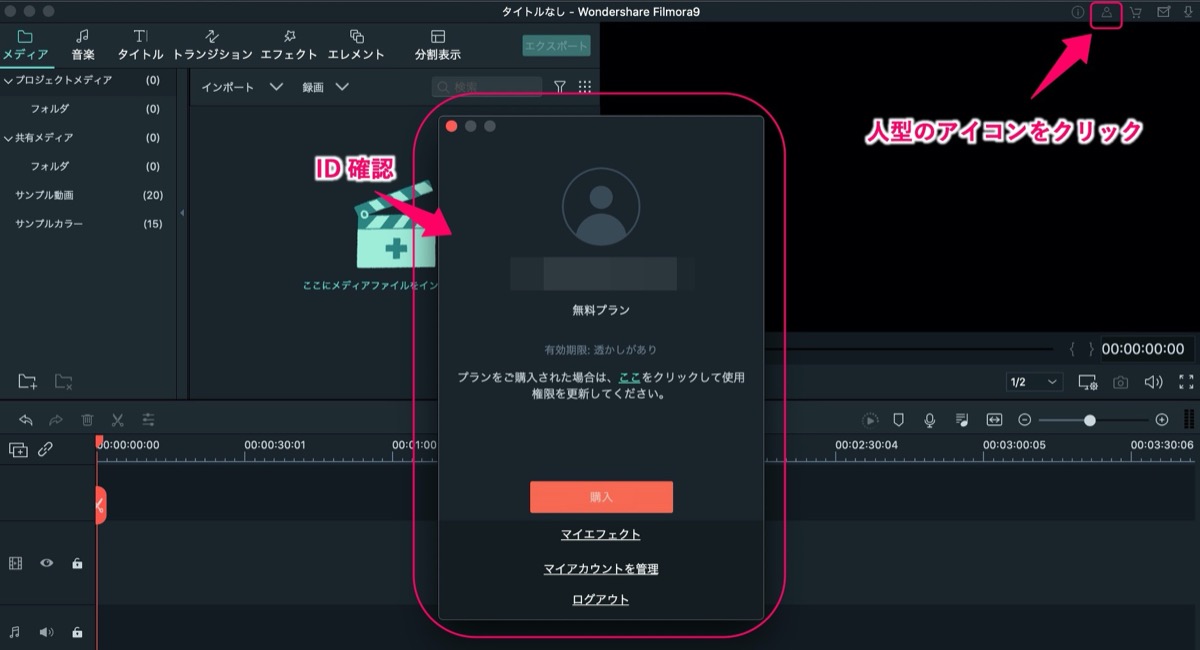Switch to the エレメント tab
Image resolution: width=1200 pixels, height=650 pixels.
click(x=356, y=45)
